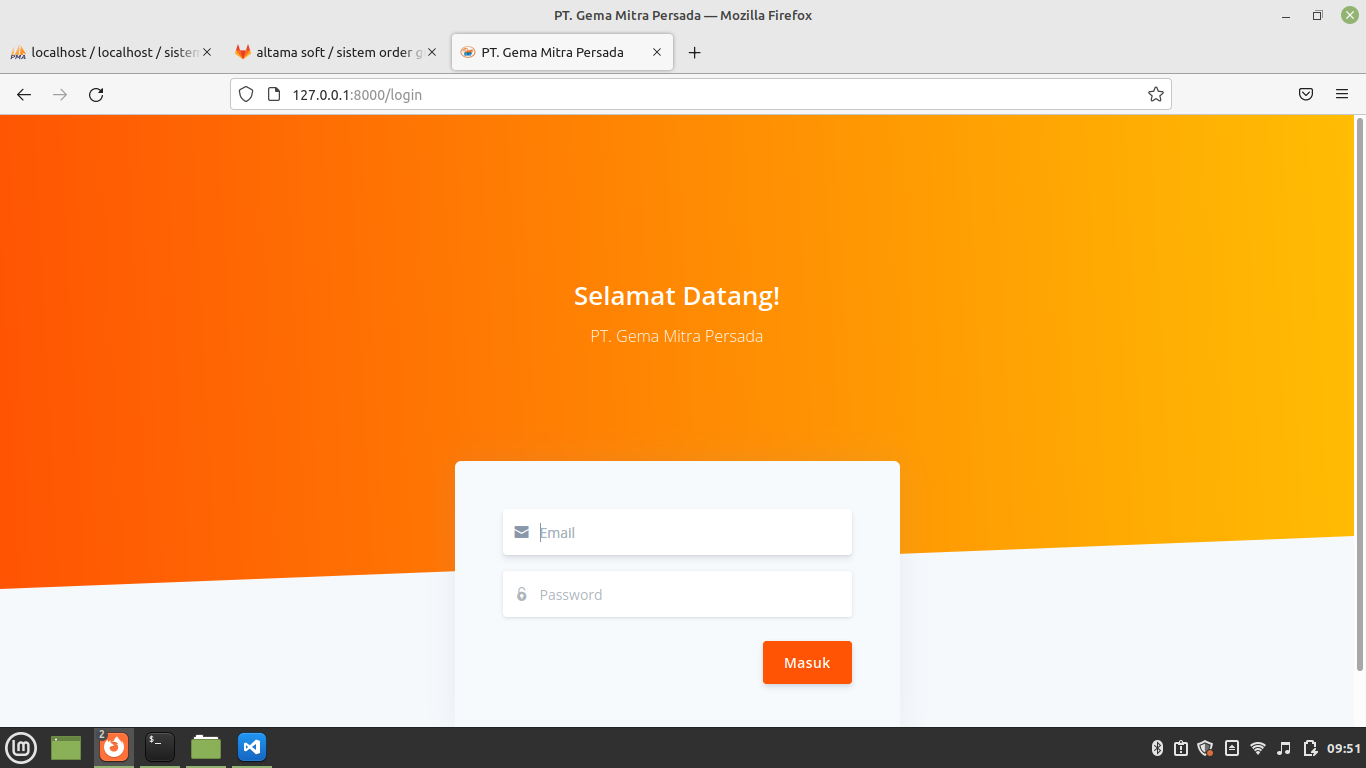Close the altama soft GitLab tab
Viewport: 1366px width, 768px height.
[432, 52]
